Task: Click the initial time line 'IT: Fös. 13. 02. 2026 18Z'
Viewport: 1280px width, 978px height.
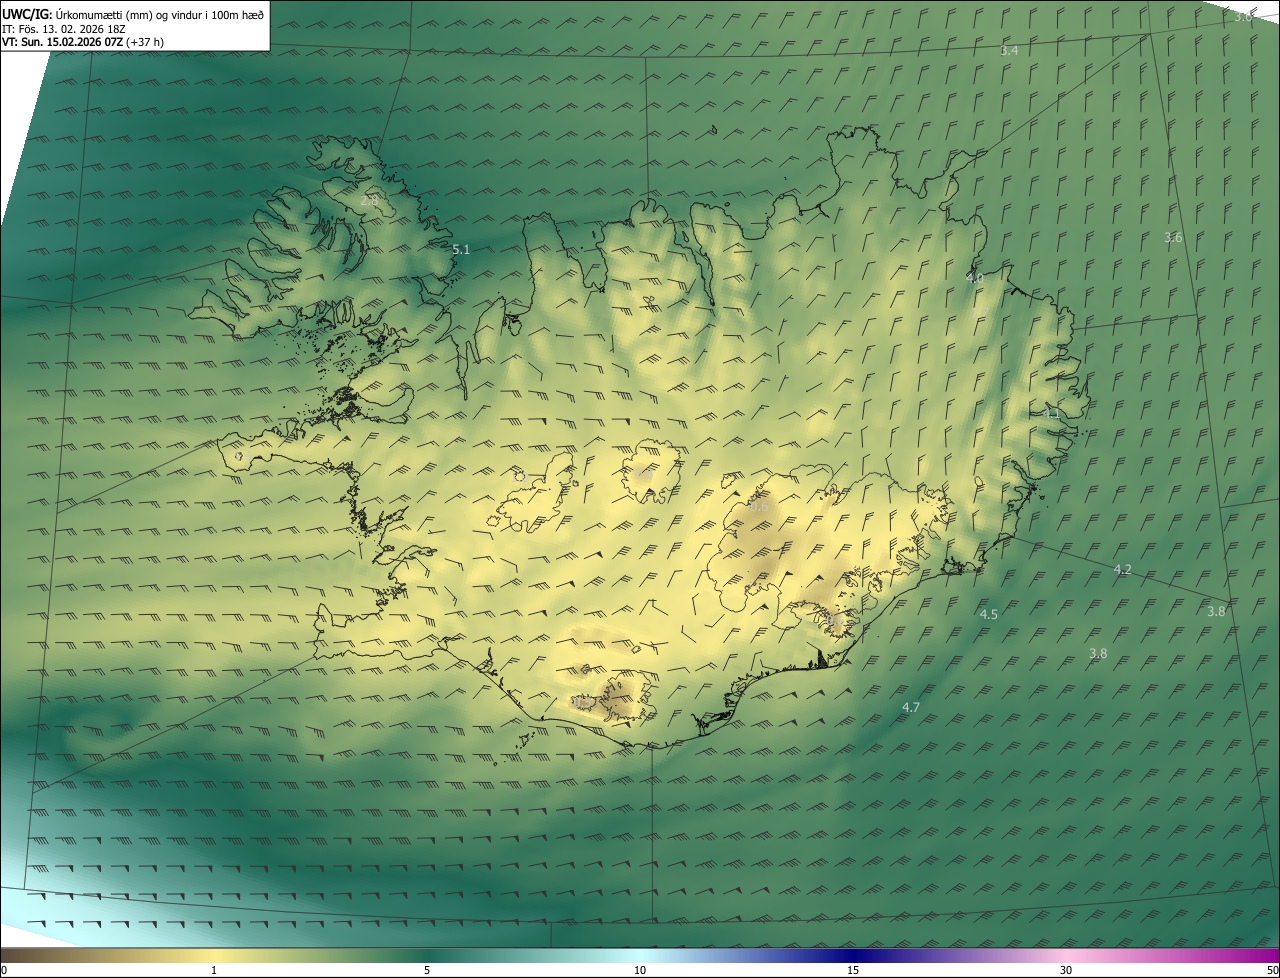Action: click(x=64, y=29)
